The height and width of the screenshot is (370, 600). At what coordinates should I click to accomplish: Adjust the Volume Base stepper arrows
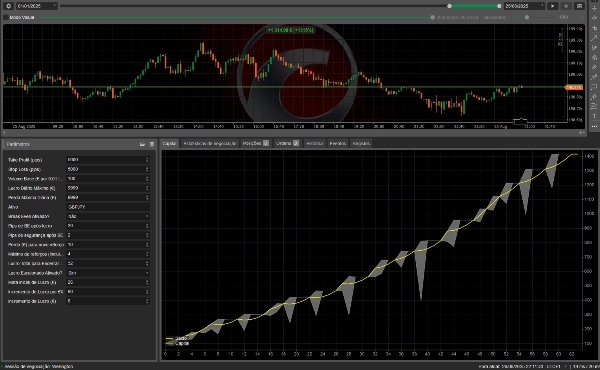point(147,179)
